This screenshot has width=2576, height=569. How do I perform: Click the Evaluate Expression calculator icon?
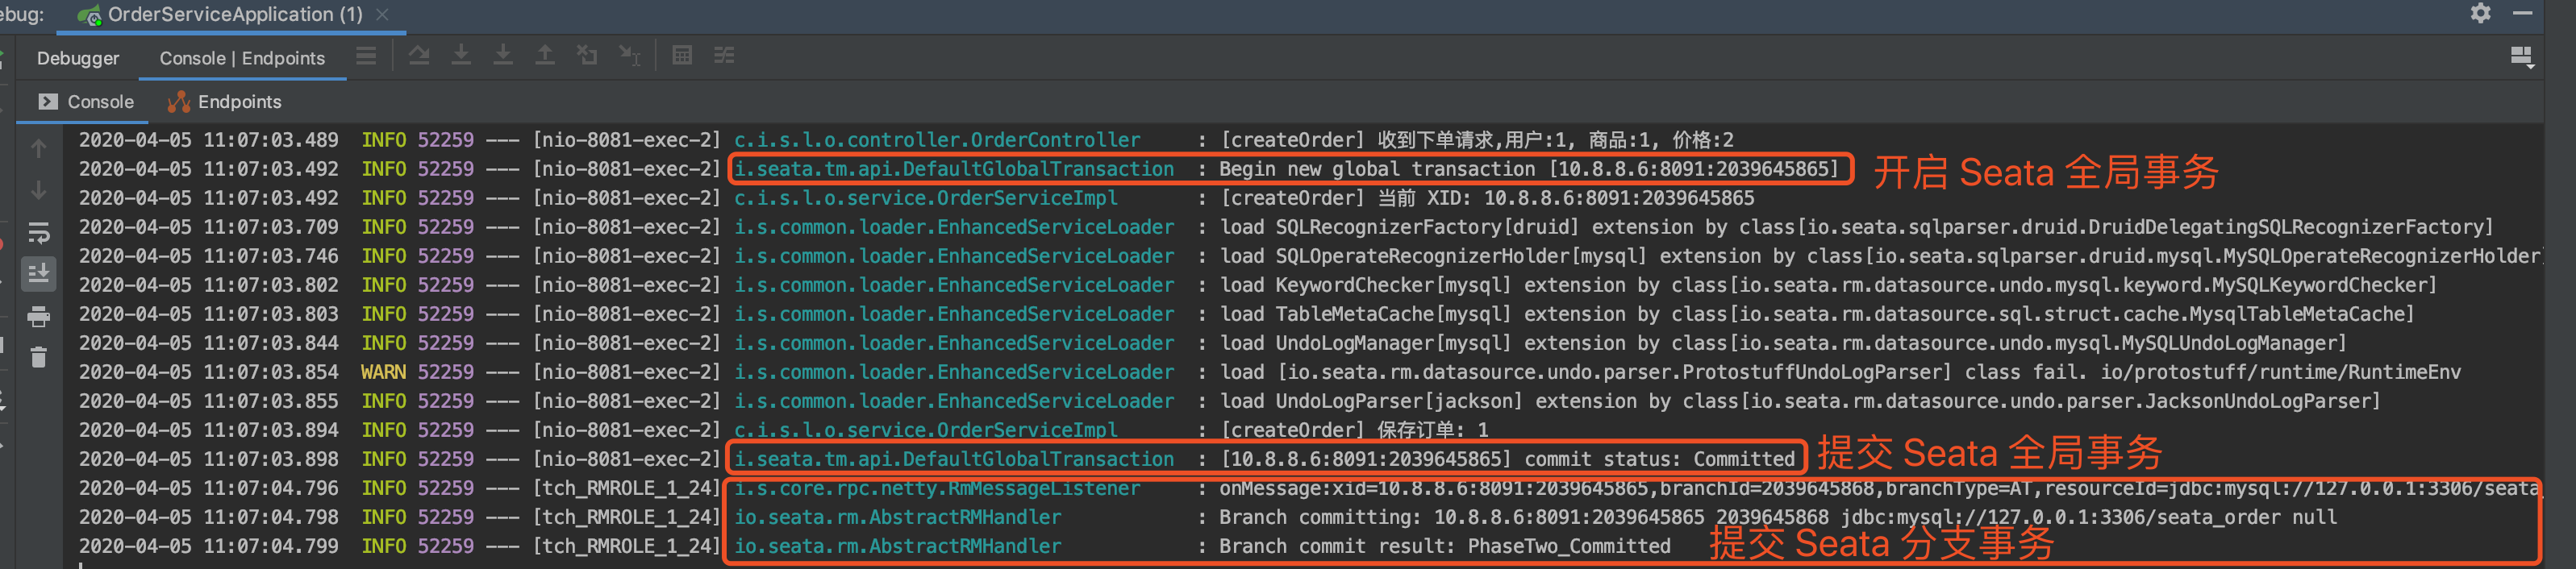682,56
